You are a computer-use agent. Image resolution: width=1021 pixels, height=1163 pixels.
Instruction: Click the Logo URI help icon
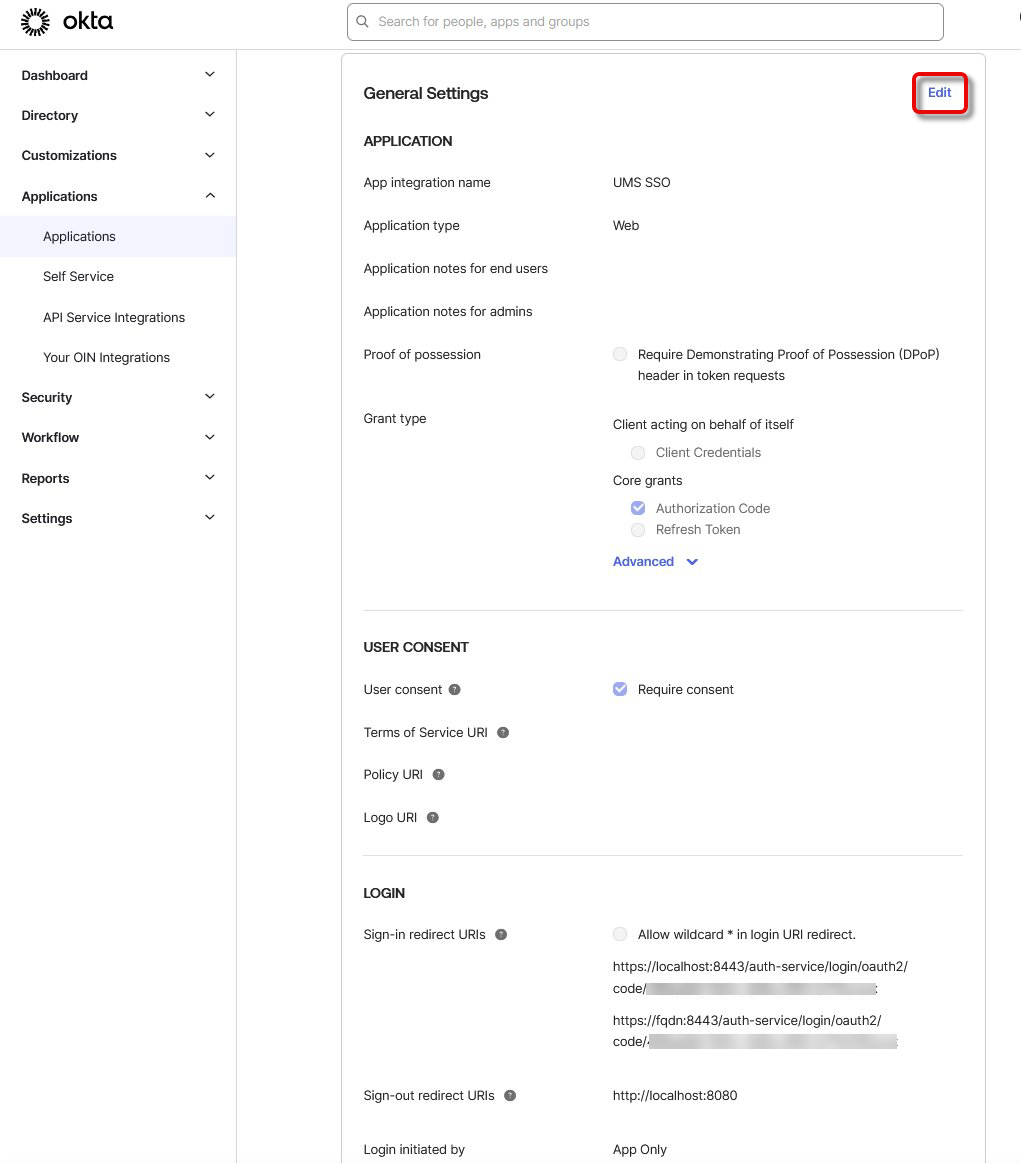[x=433, y=818]
